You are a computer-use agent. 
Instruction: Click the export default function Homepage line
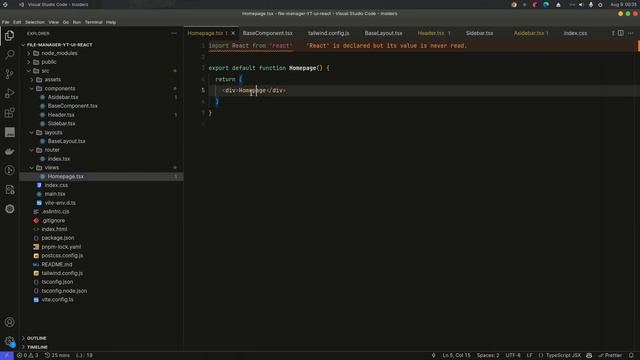click(269, 68)
